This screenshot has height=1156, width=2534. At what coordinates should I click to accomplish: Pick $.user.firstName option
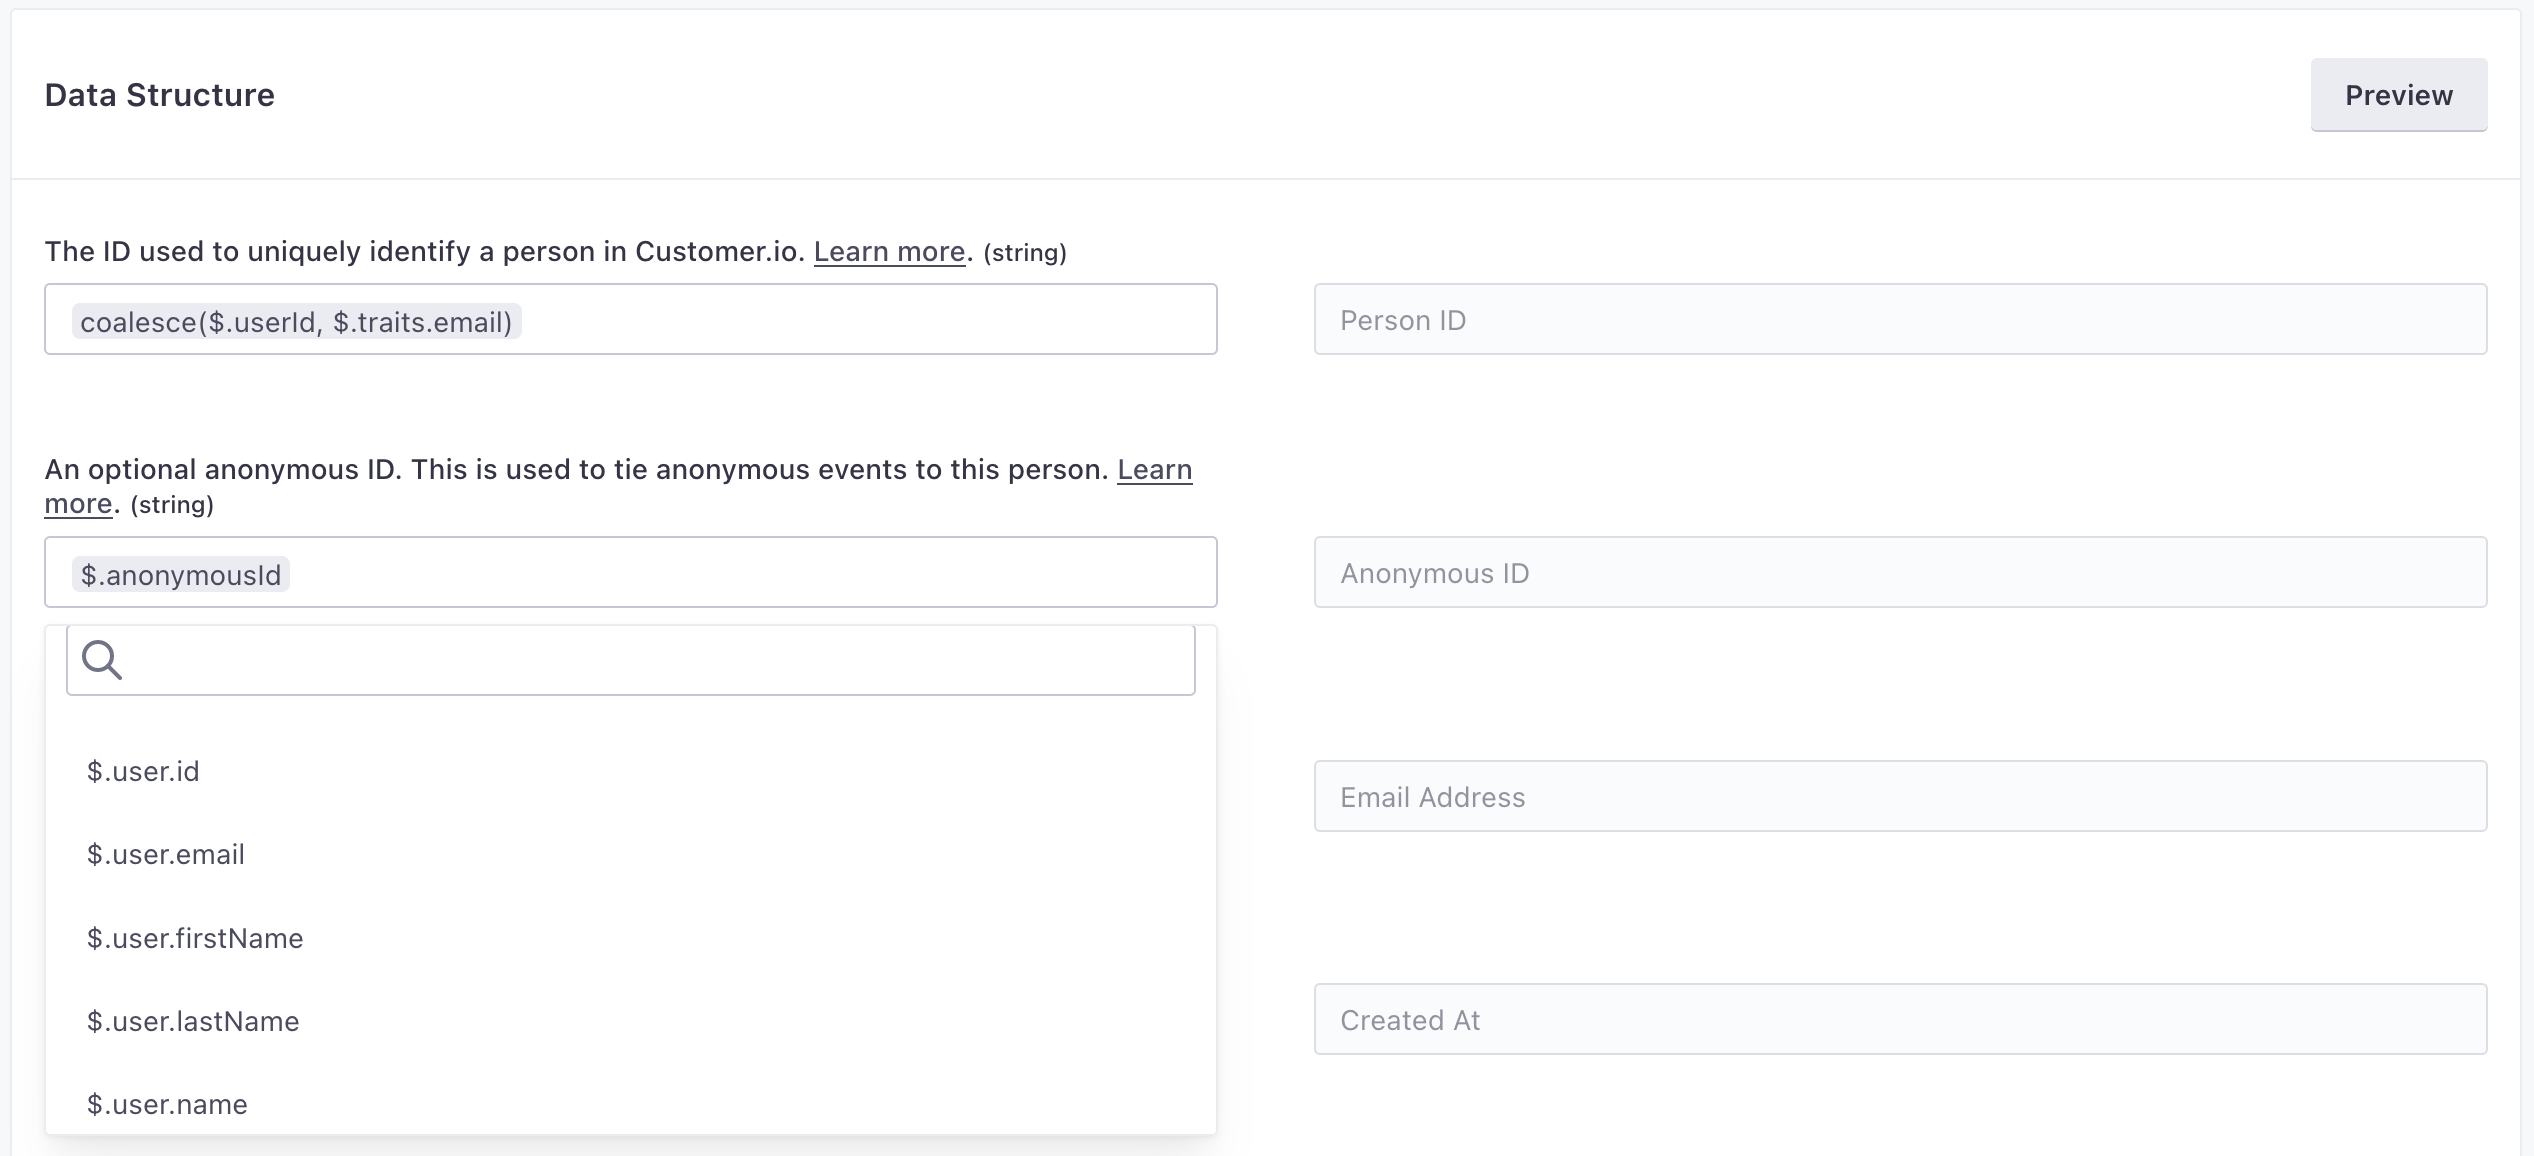click(195, 938)
